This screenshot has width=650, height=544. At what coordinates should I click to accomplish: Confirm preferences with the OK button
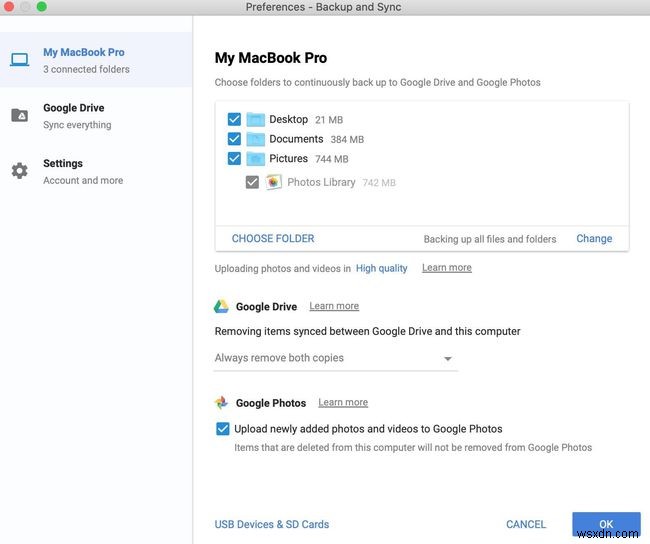pyautogui.click(x=606, y=524)
